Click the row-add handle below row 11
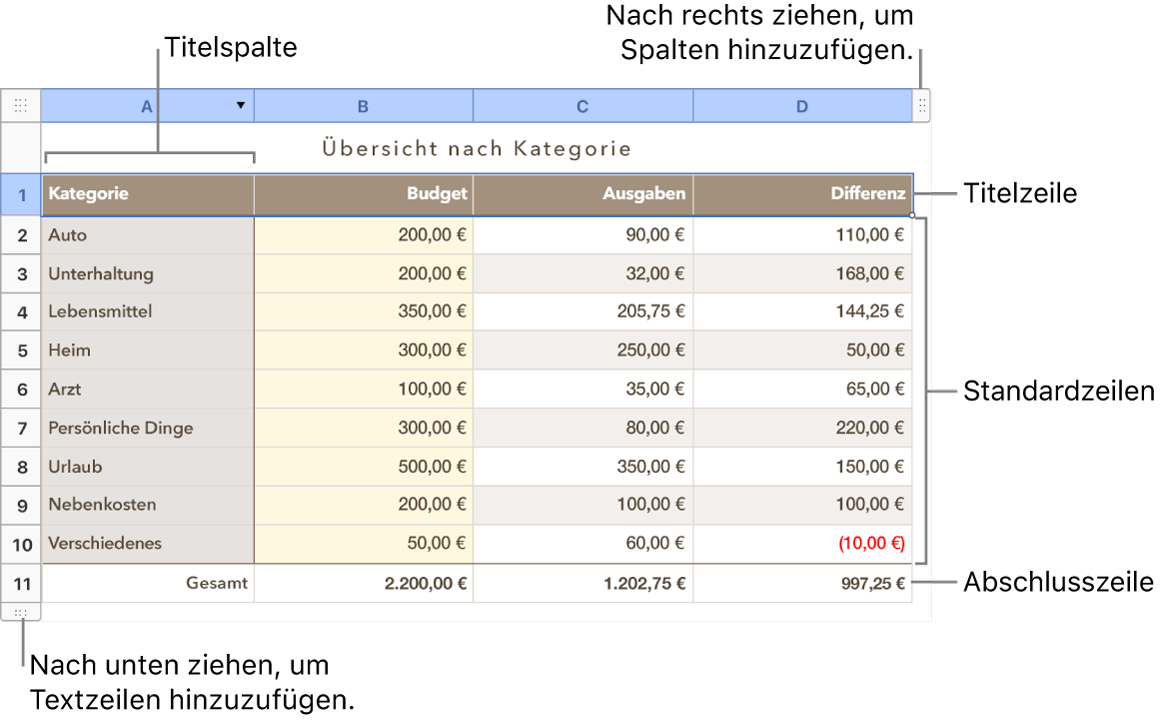 click(22, 613)
